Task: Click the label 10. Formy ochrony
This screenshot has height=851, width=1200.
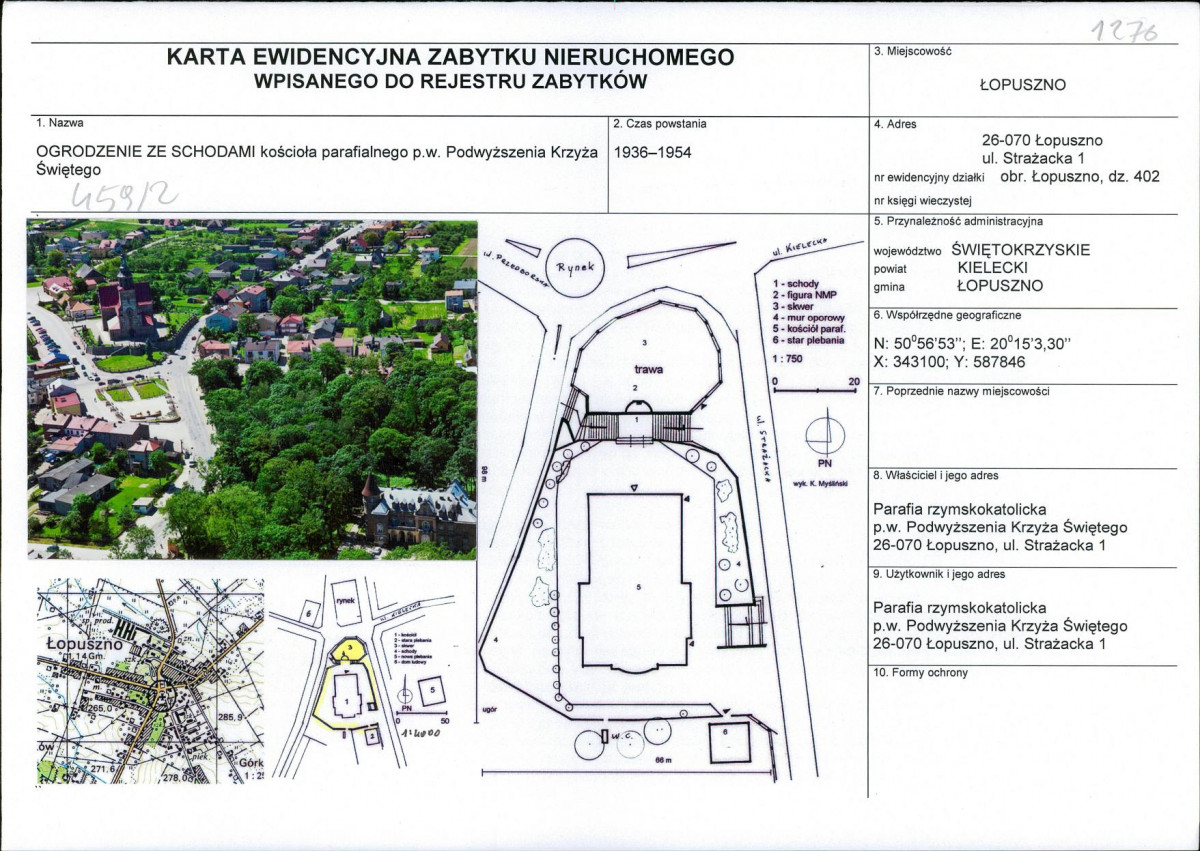Action: pyautogui.click(x=921, y=673)
